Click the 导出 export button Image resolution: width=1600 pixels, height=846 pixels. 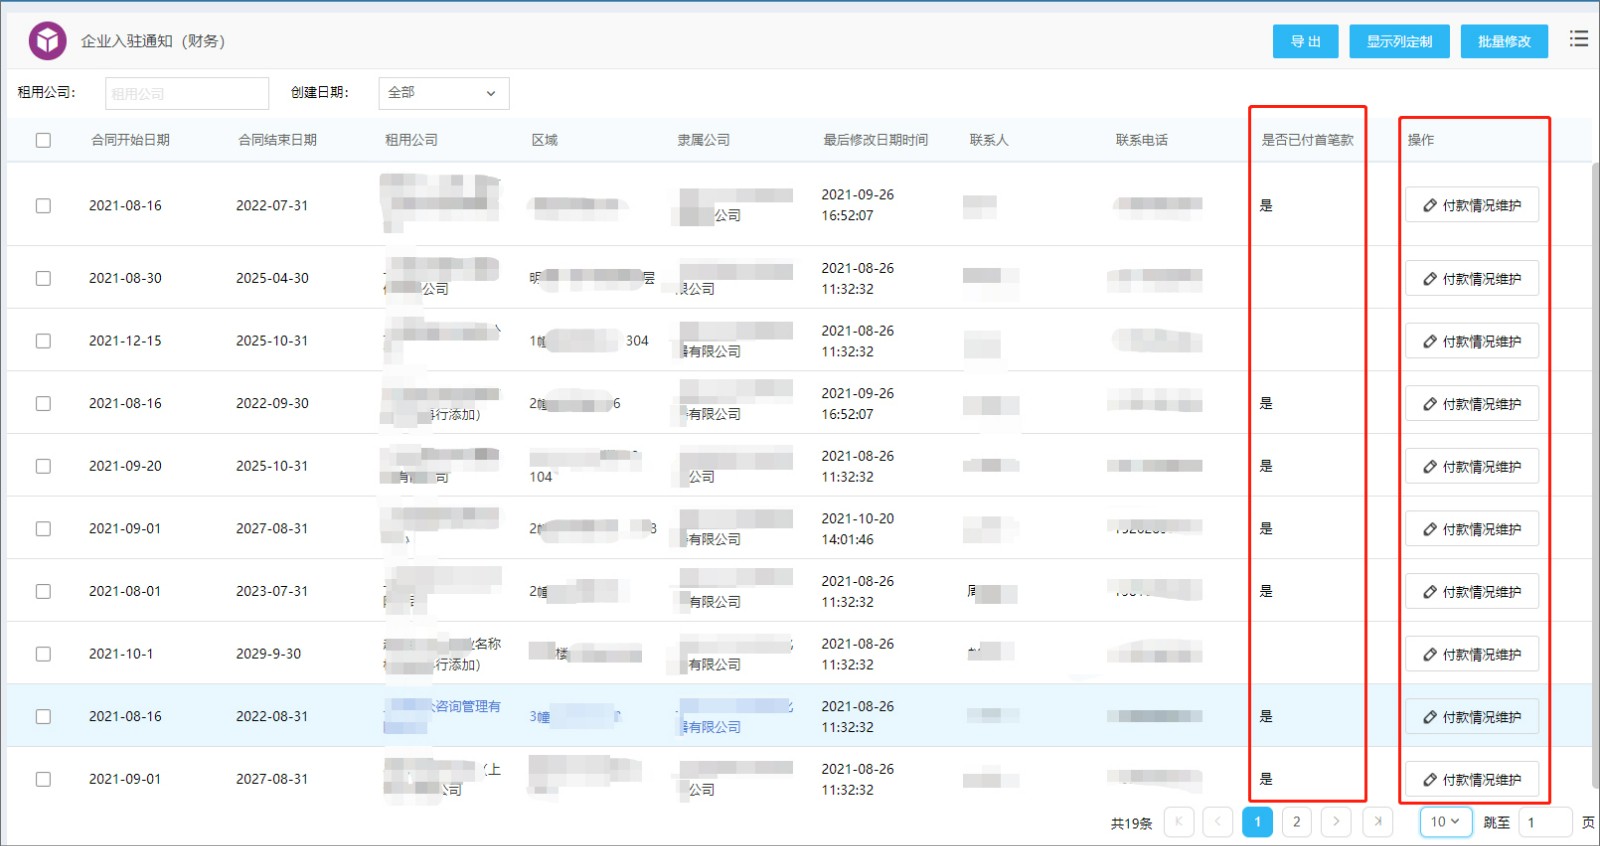[x=1305, y=41]
